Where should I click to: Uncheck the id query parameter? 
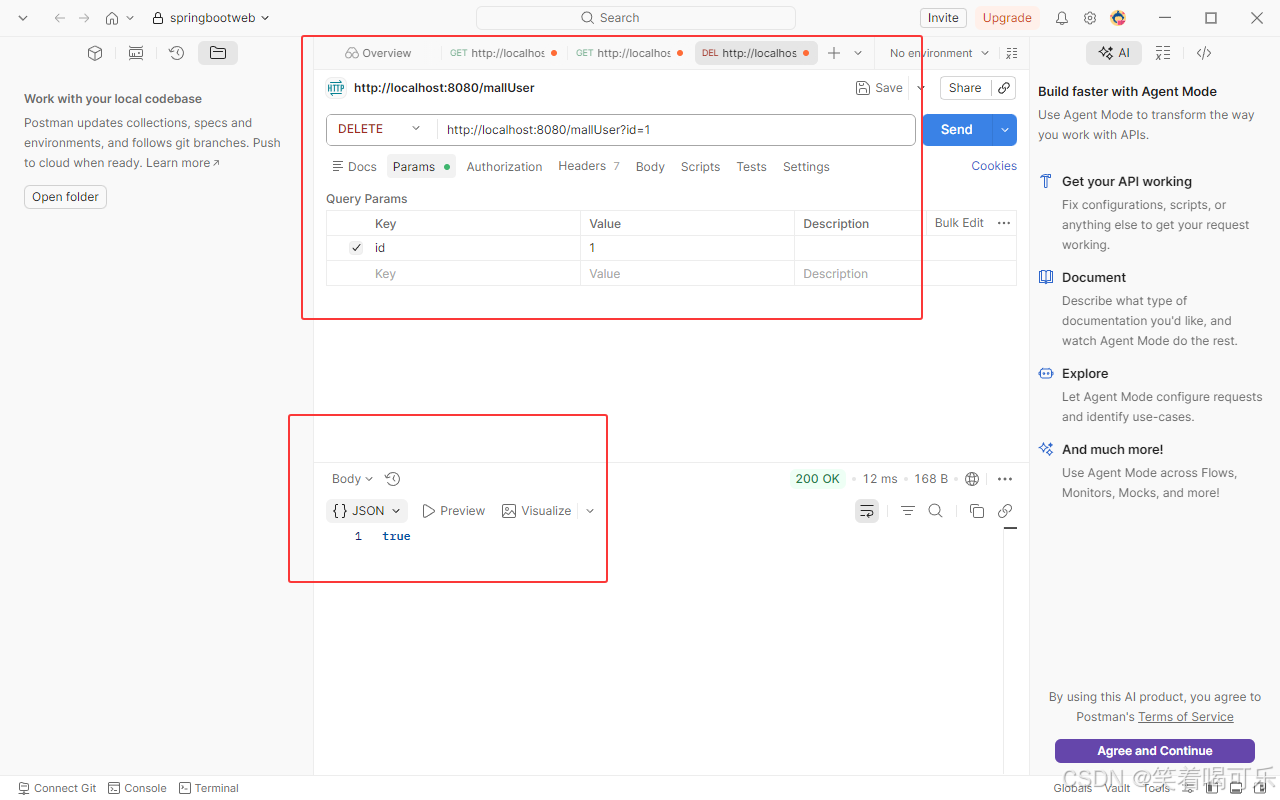[356, 248]
